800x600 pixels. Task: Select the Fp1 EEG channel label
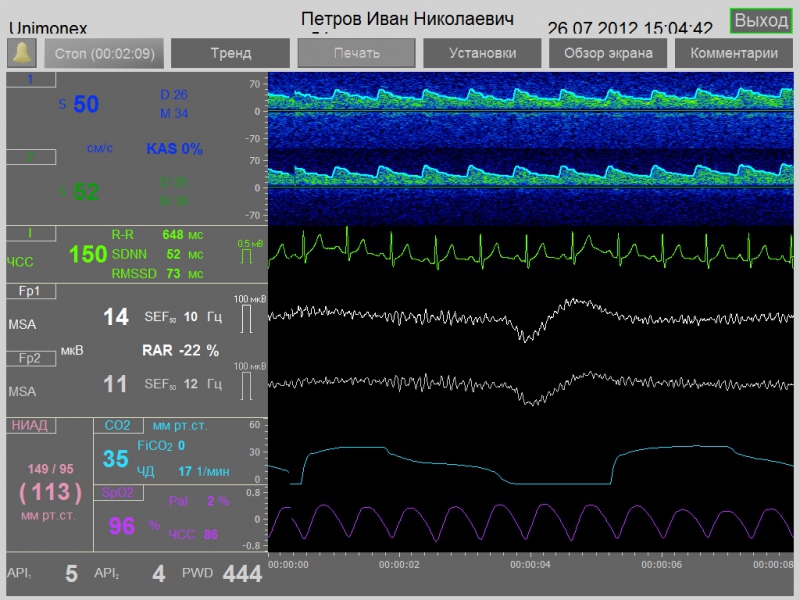pos(29,291)
